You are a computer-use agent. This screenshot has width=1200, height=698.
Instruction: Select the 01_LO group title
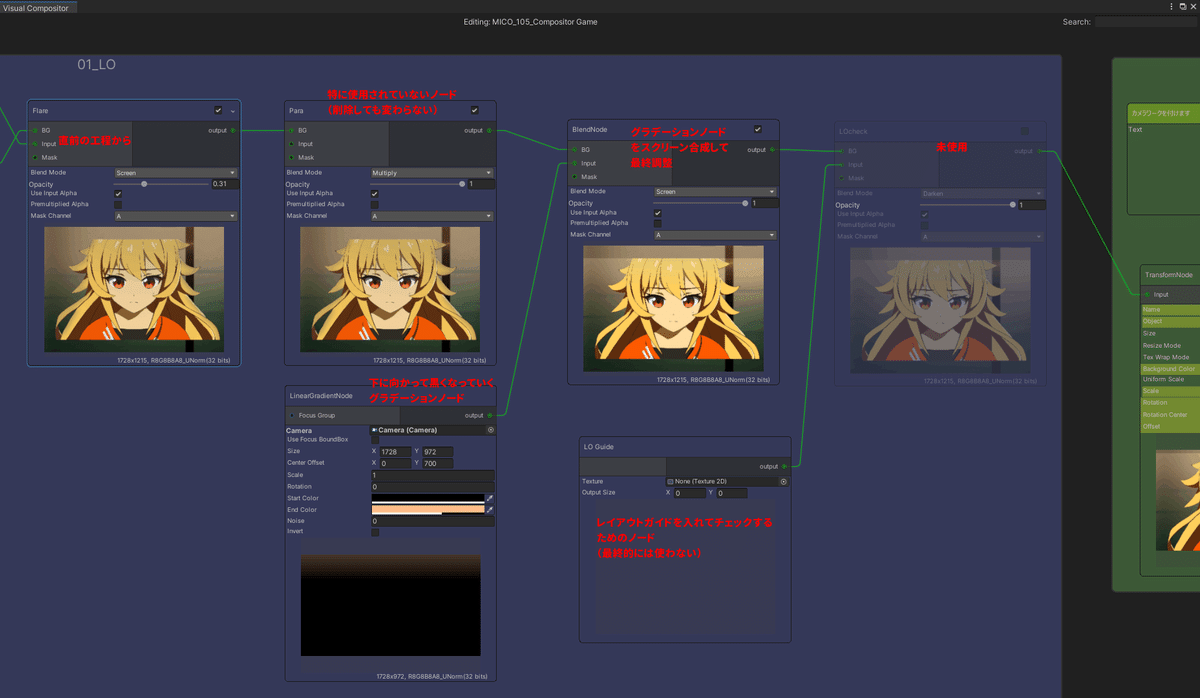click(x=97, y=65)
